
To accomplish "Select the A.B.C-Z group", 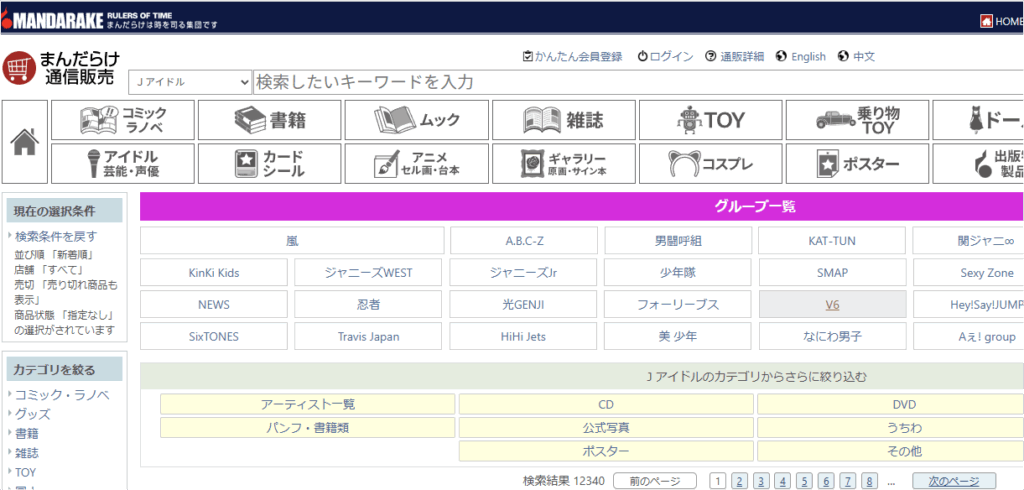I will click(x=524, y=240).
